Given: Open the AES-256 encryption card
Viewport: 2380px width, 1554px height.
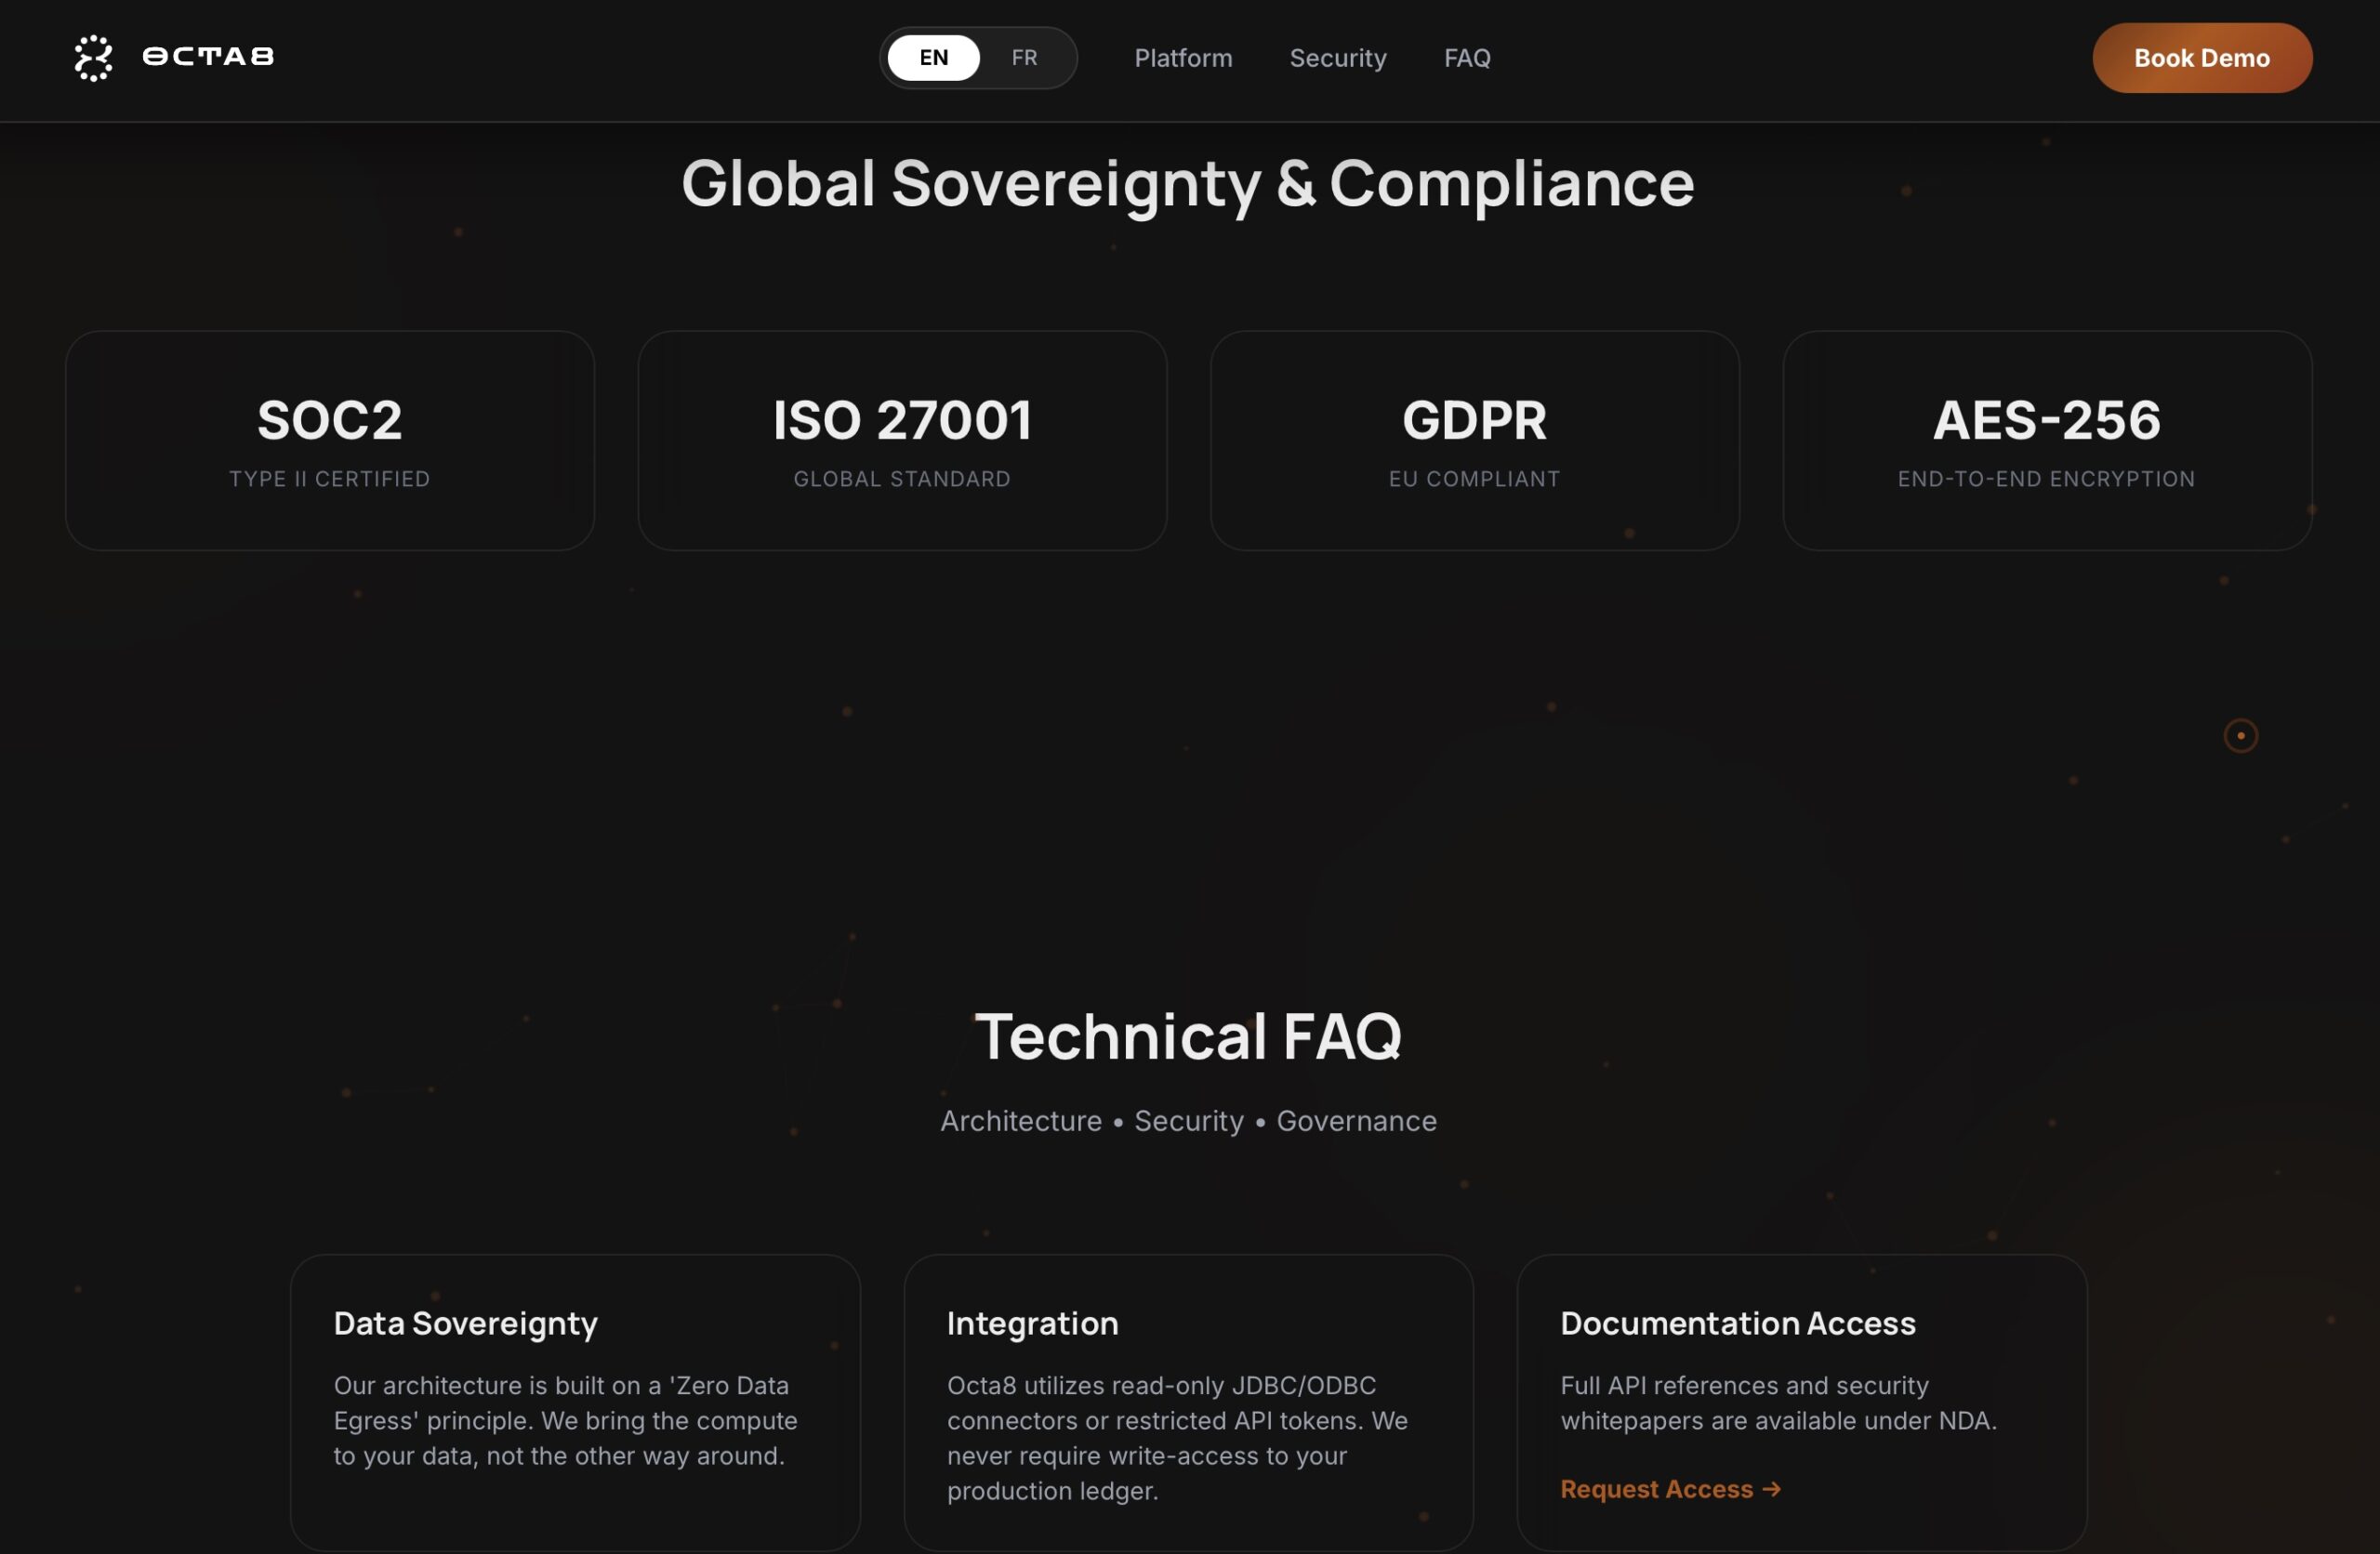Looking at the screenshot, I should [2047, 440].
